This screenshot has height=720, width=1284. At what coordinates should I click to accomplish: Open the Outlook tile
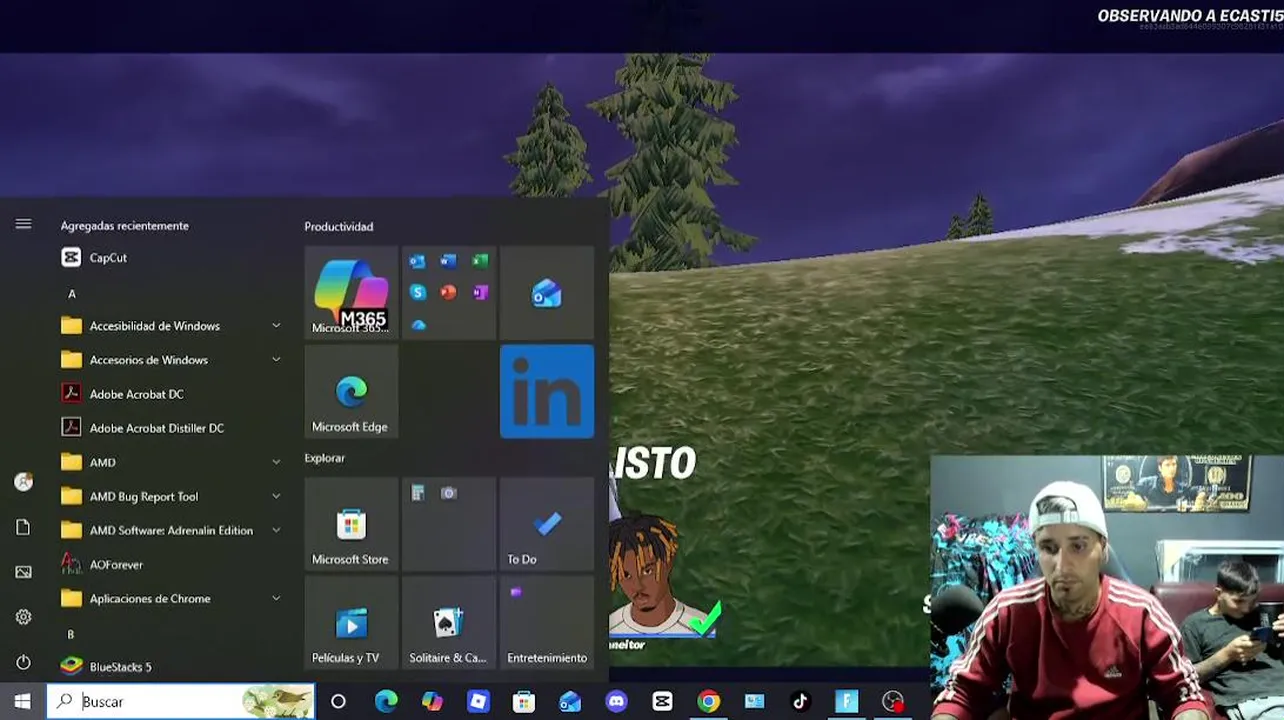point(547,292)
